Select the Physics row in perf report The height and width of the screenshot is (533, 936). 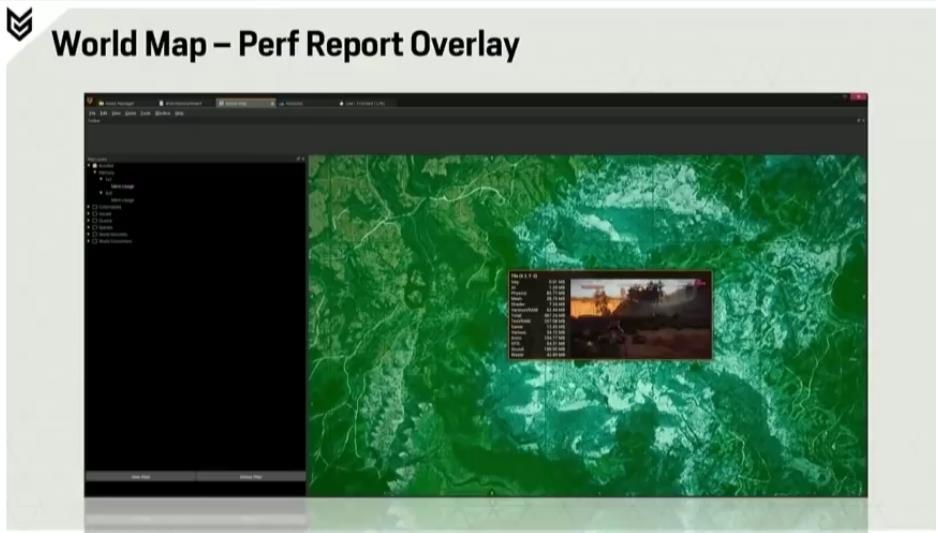538,294
